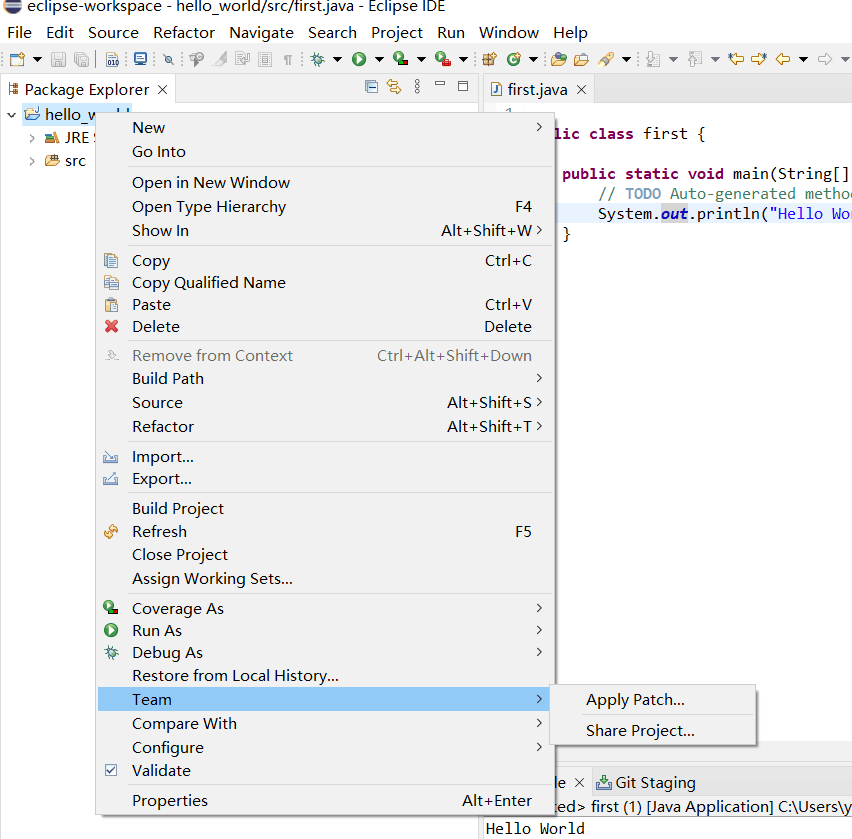
Task: Open the Run As submenu
Action: [x=325, y=630]
